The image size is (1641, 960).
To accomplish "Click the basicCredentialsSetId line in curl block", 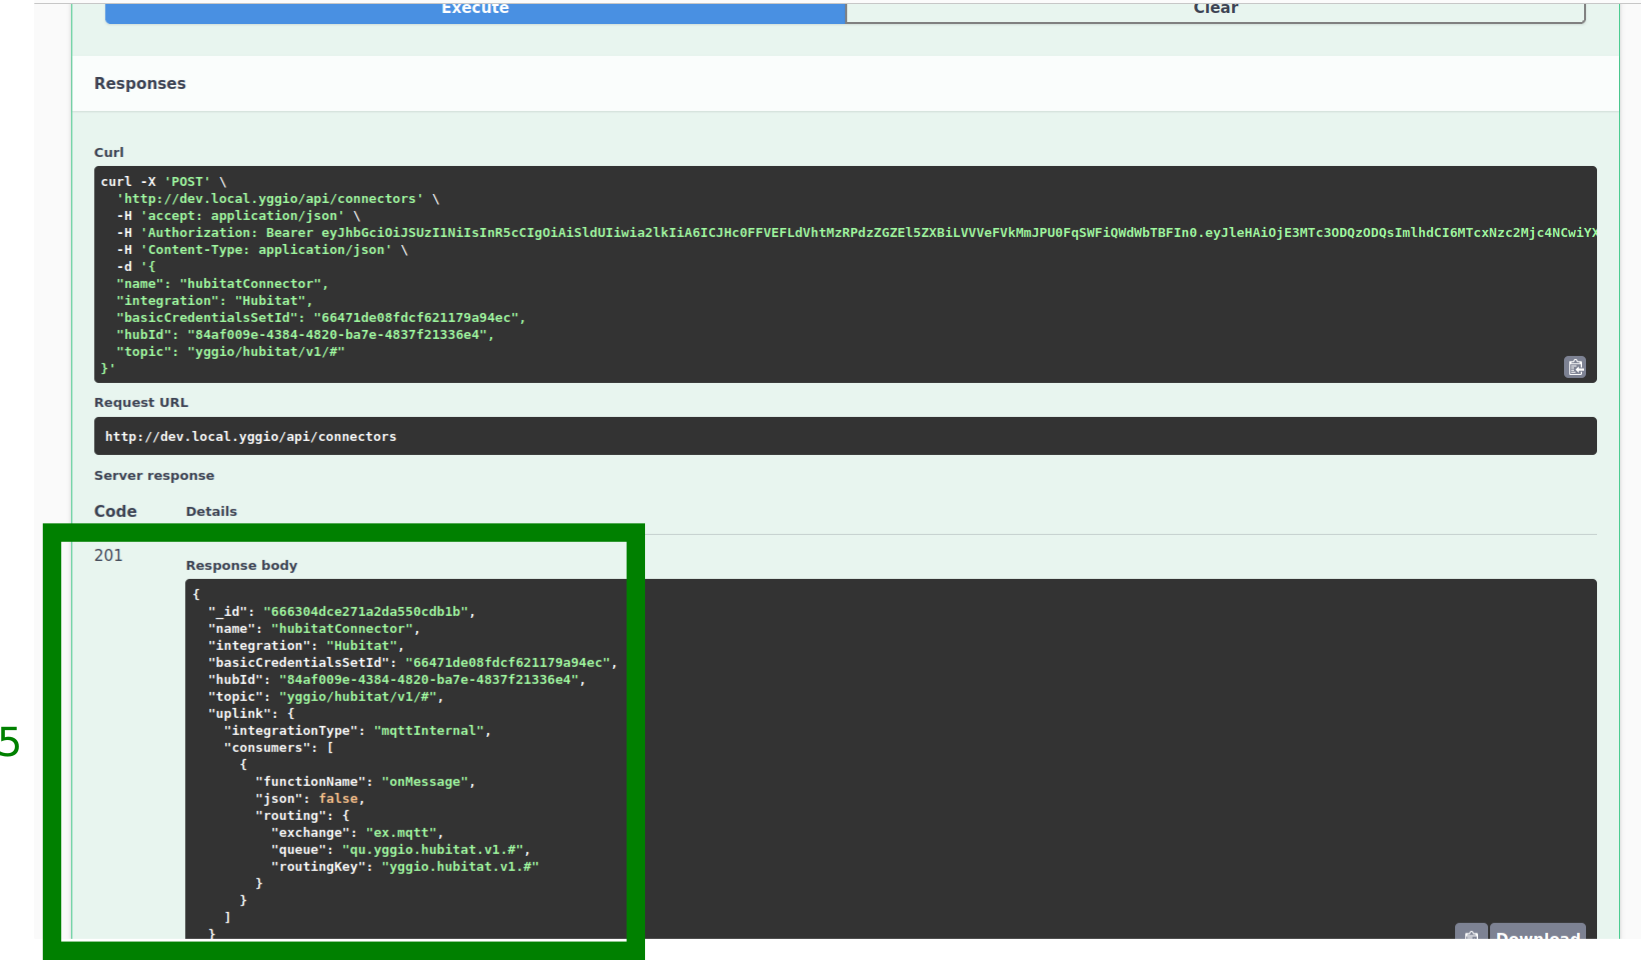I will click(x=320, y=318).
